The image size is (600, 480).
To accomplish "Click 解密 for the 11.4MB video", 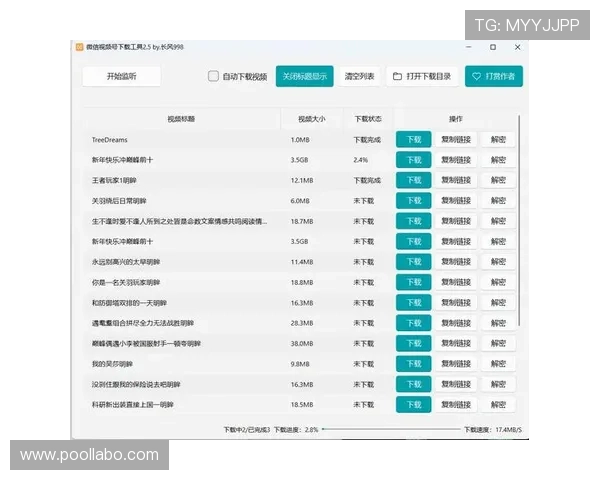I will click(x=498, y=262).
